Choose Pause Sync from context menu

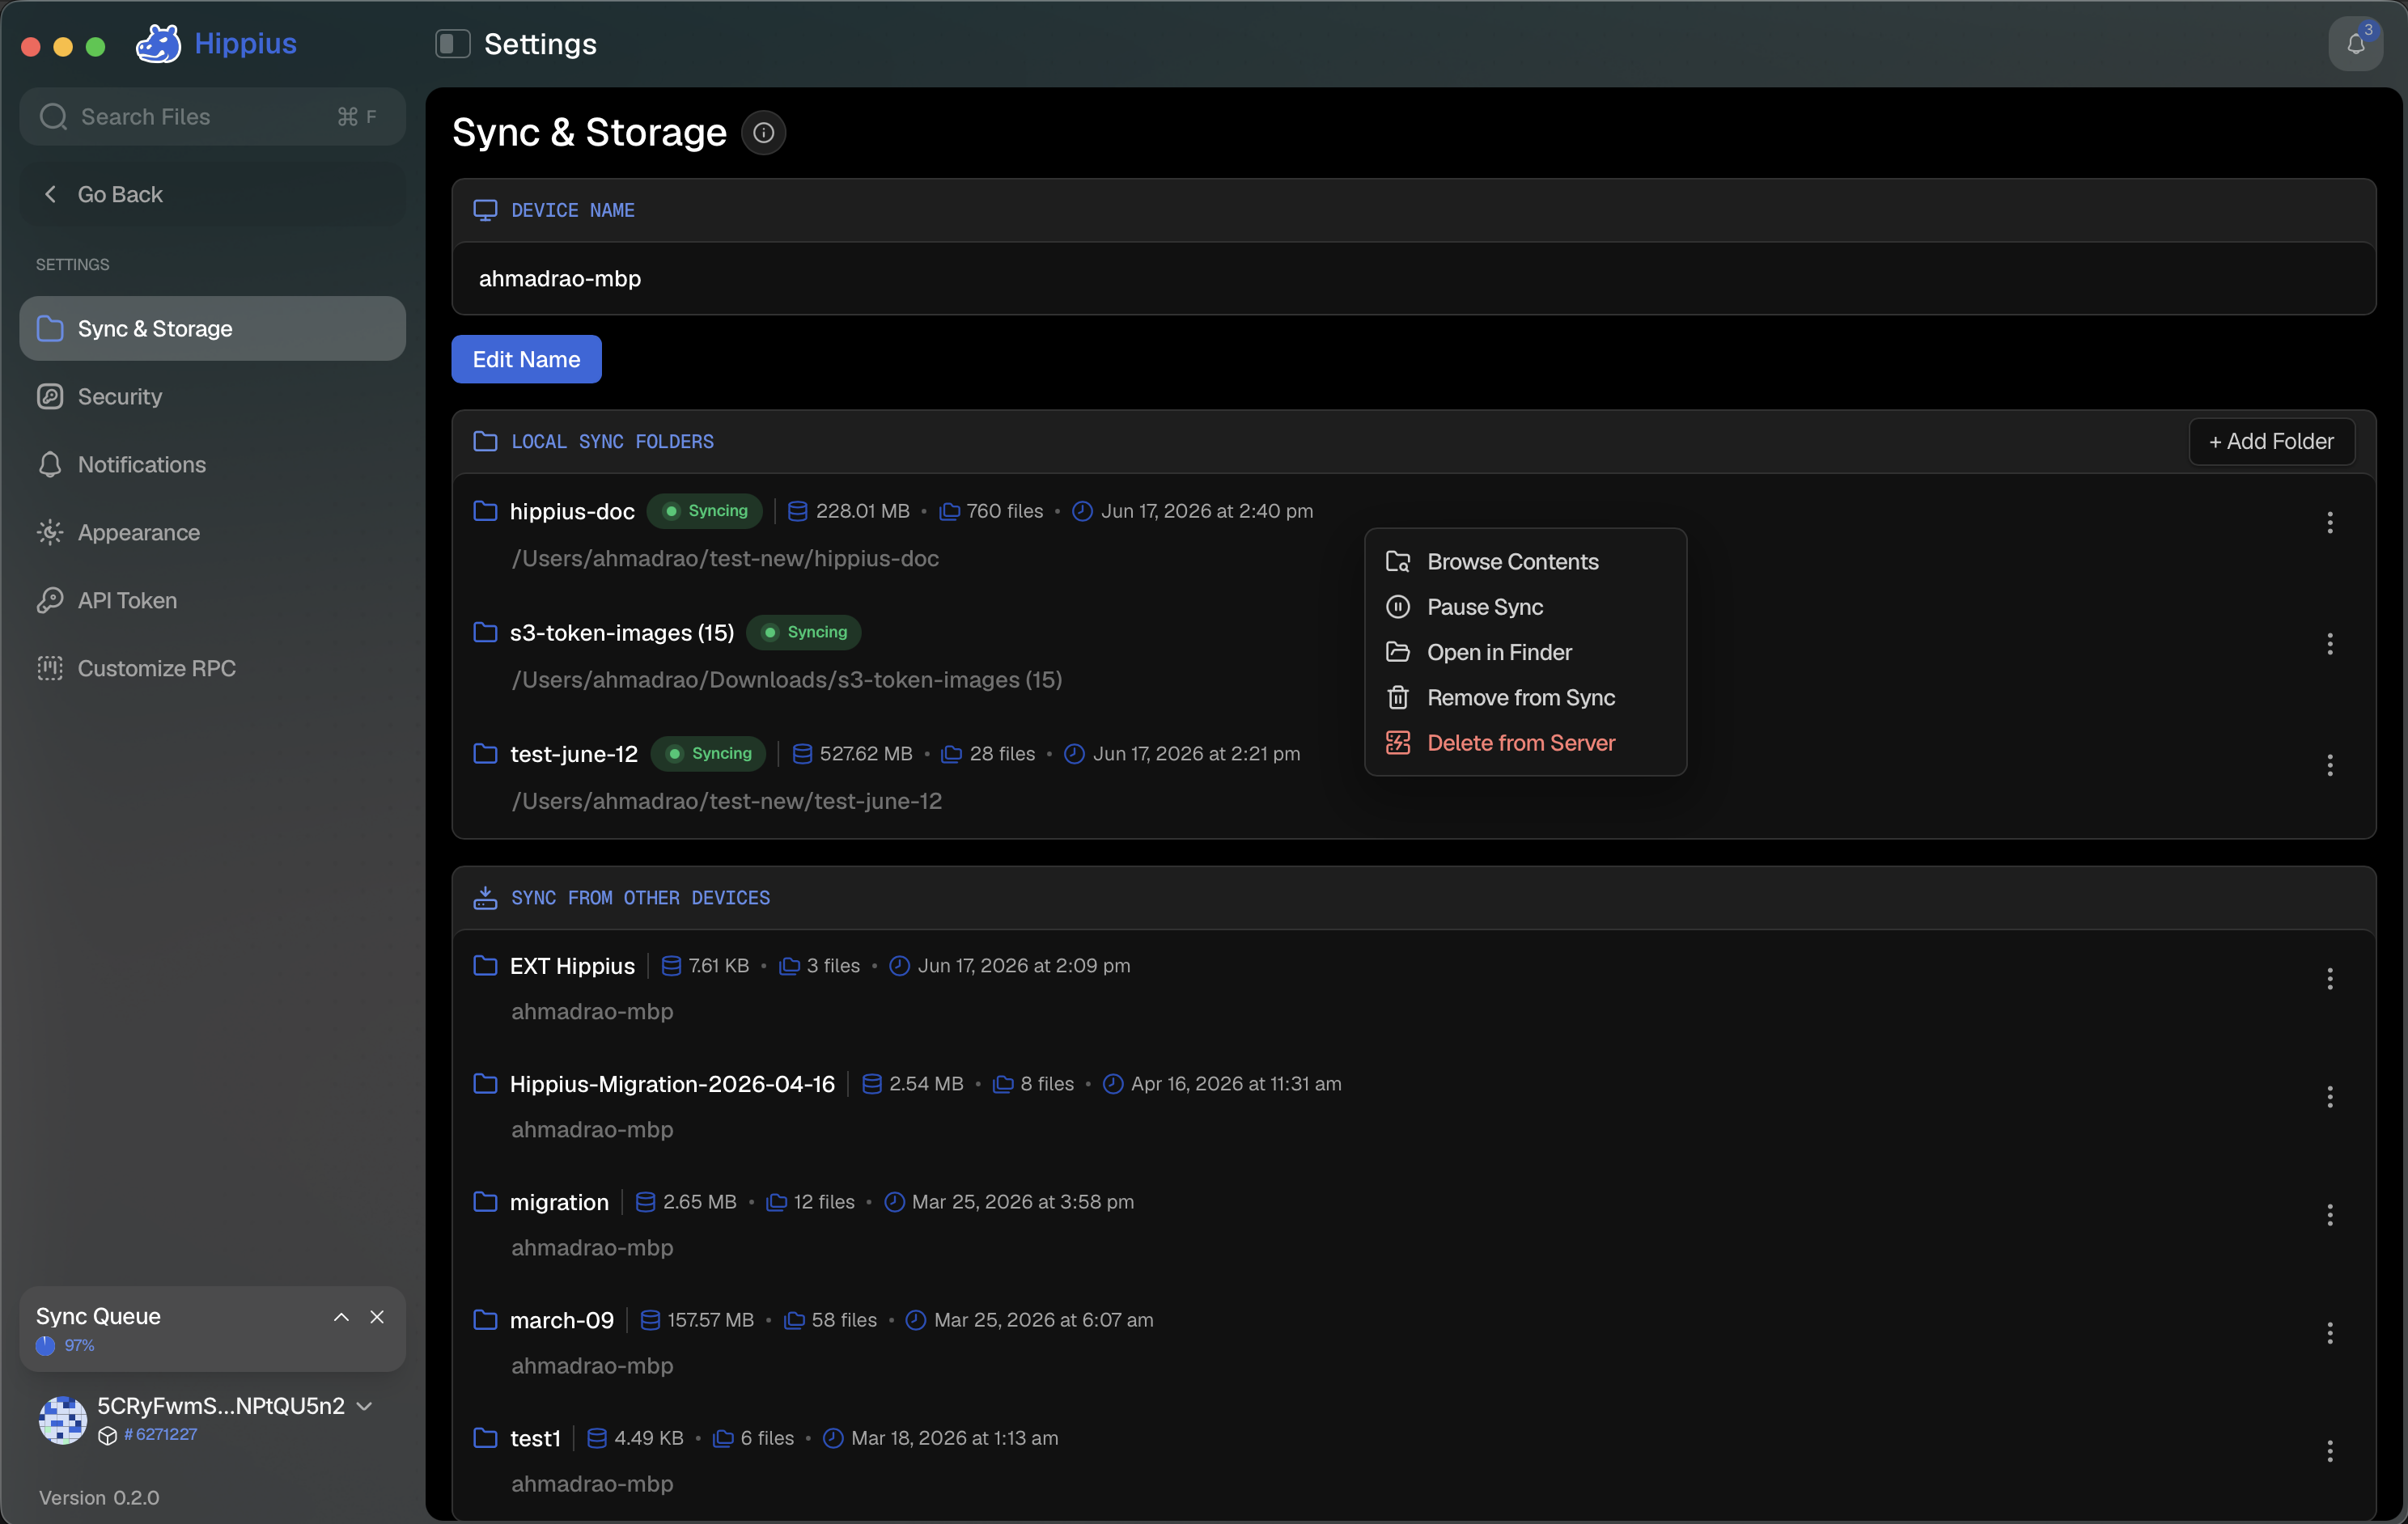tap(1525, 607)
